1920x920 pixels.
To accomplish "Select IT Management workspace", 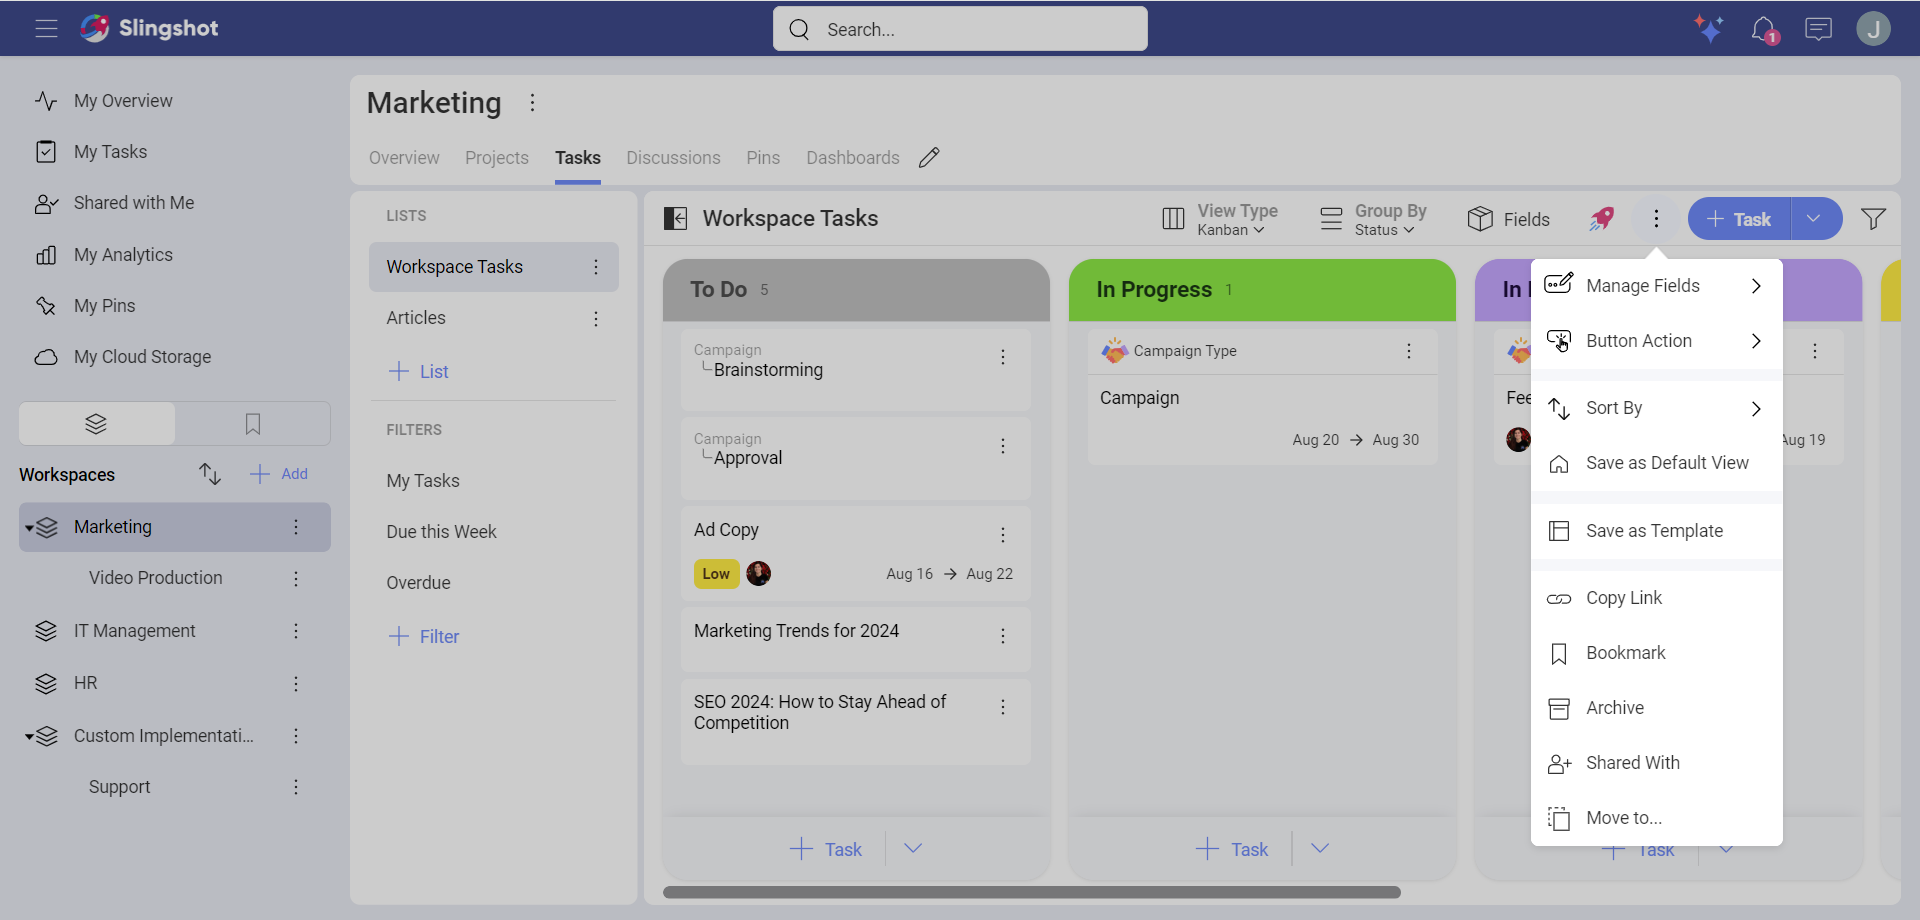I will pos(135,631).
